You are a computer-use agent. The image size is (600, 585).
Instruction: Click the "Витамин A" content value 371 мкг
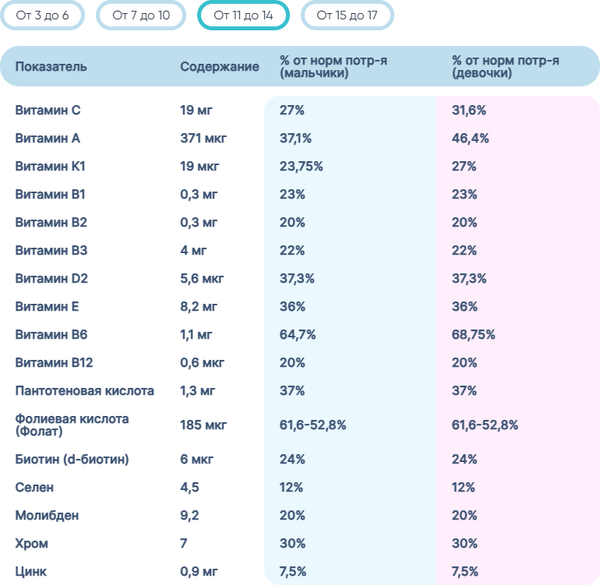pos(203,138)
